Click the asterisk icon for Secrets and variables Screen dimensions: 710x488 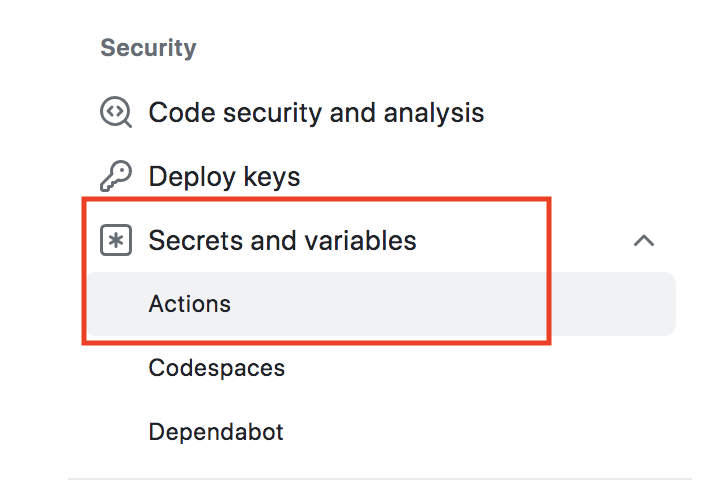(116, 240)
